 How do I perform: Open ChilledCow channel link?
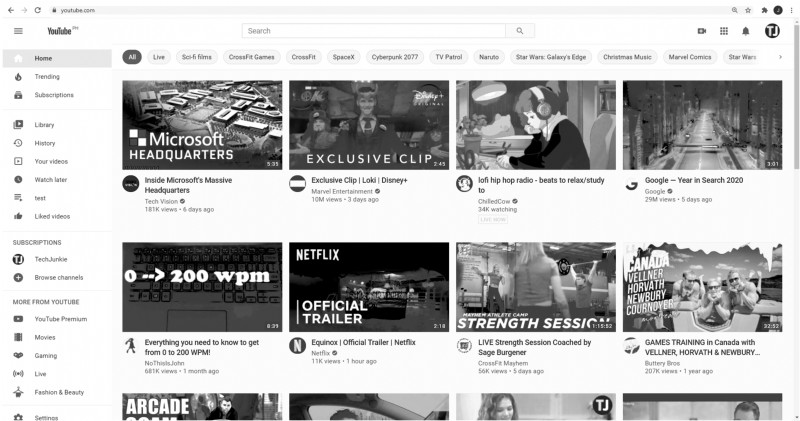(494, 202)
